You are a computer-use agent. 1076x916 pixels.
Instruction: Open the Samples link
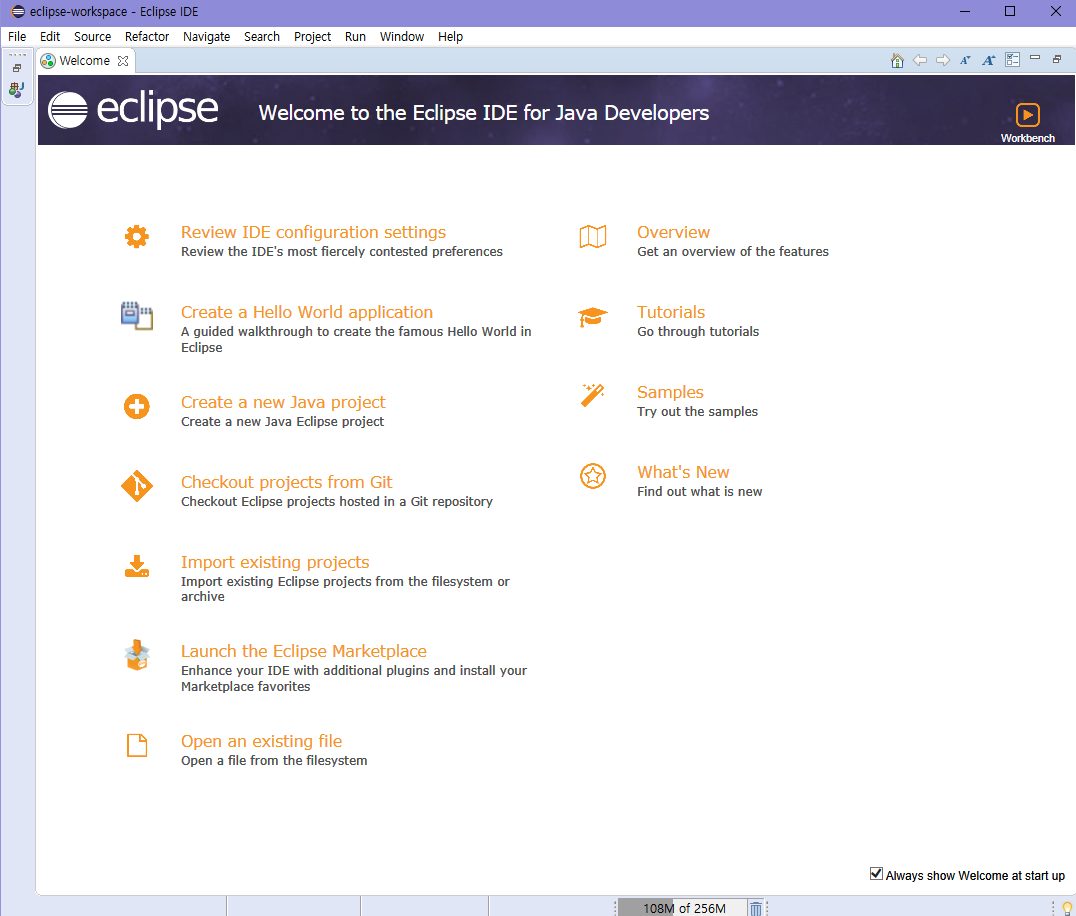pos(670,392)
